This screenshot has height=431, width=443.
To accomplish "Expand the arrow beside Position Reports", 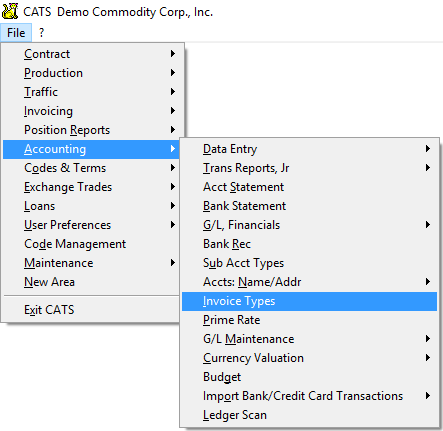I will click(x=173, y=129).
